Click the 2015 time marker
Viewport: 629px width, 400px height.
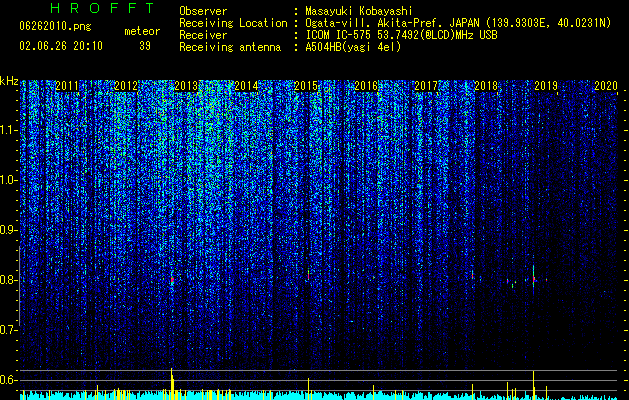tap(306, 86)
